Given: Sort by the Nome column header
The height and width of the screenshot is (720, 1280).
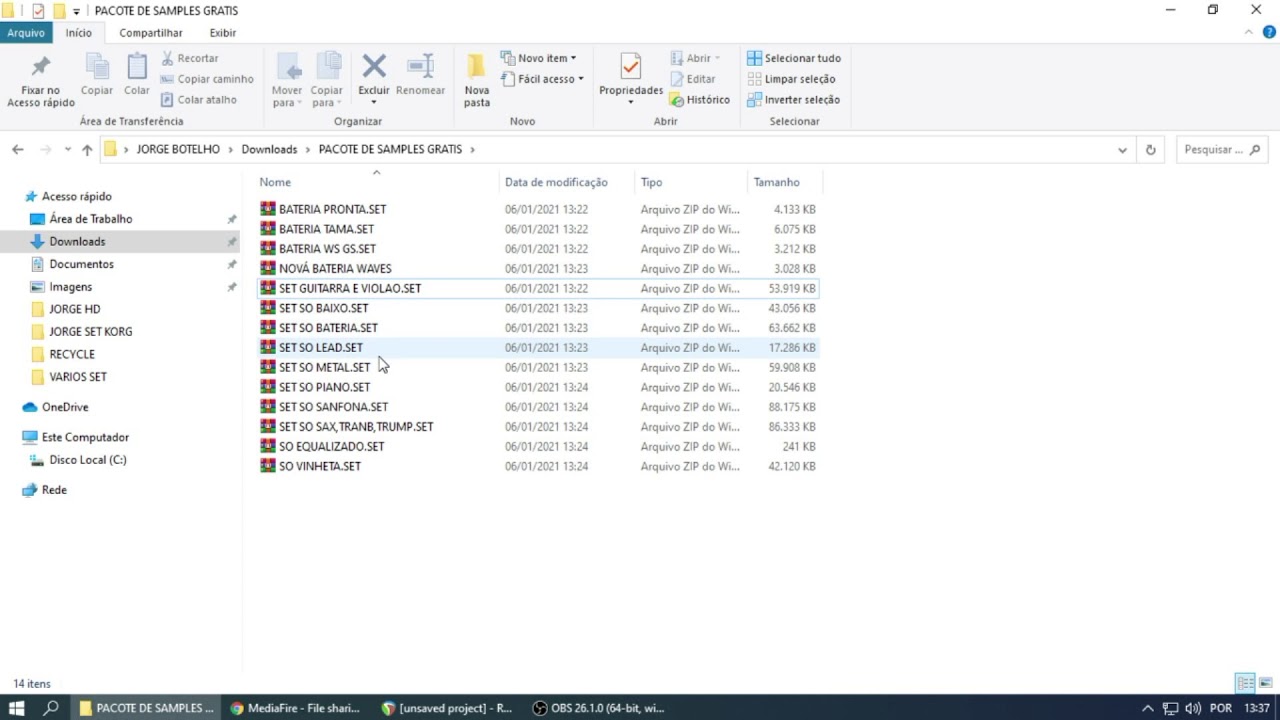Looking at the screenshot, I should click(x=275, y=182).
